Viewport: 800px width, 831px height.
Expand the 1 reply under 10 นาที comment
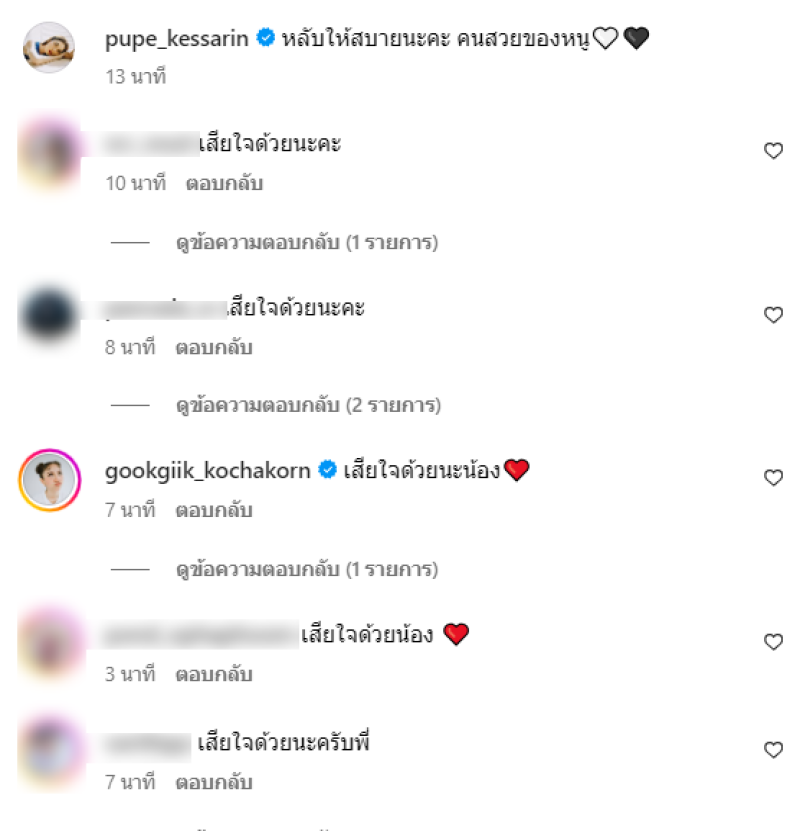tap(307, 243)
